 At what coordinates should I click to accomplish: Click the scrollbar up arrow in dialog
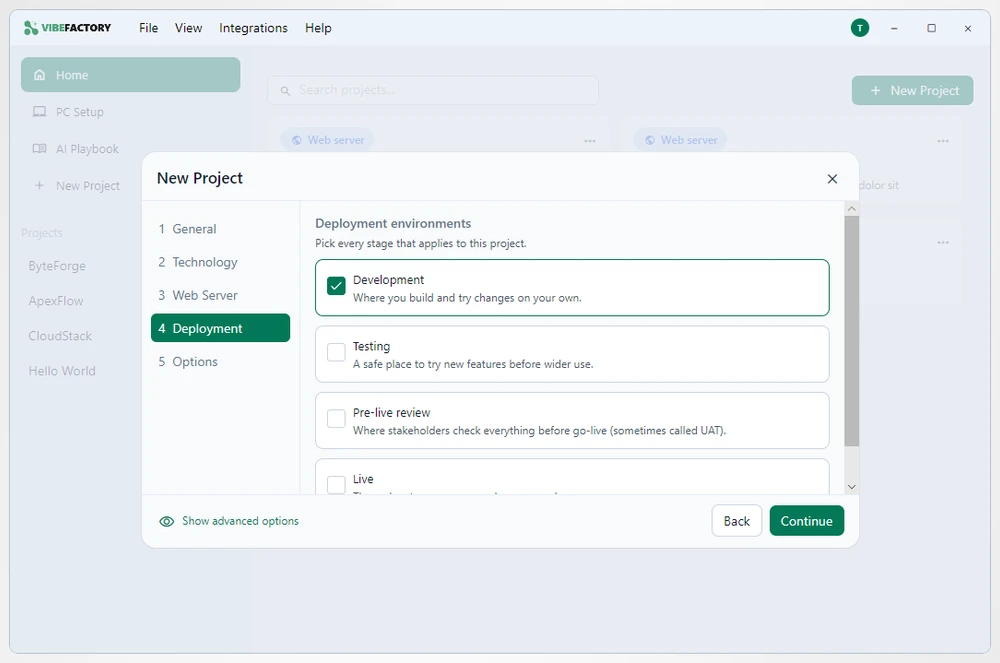click(x=851, y=209)
